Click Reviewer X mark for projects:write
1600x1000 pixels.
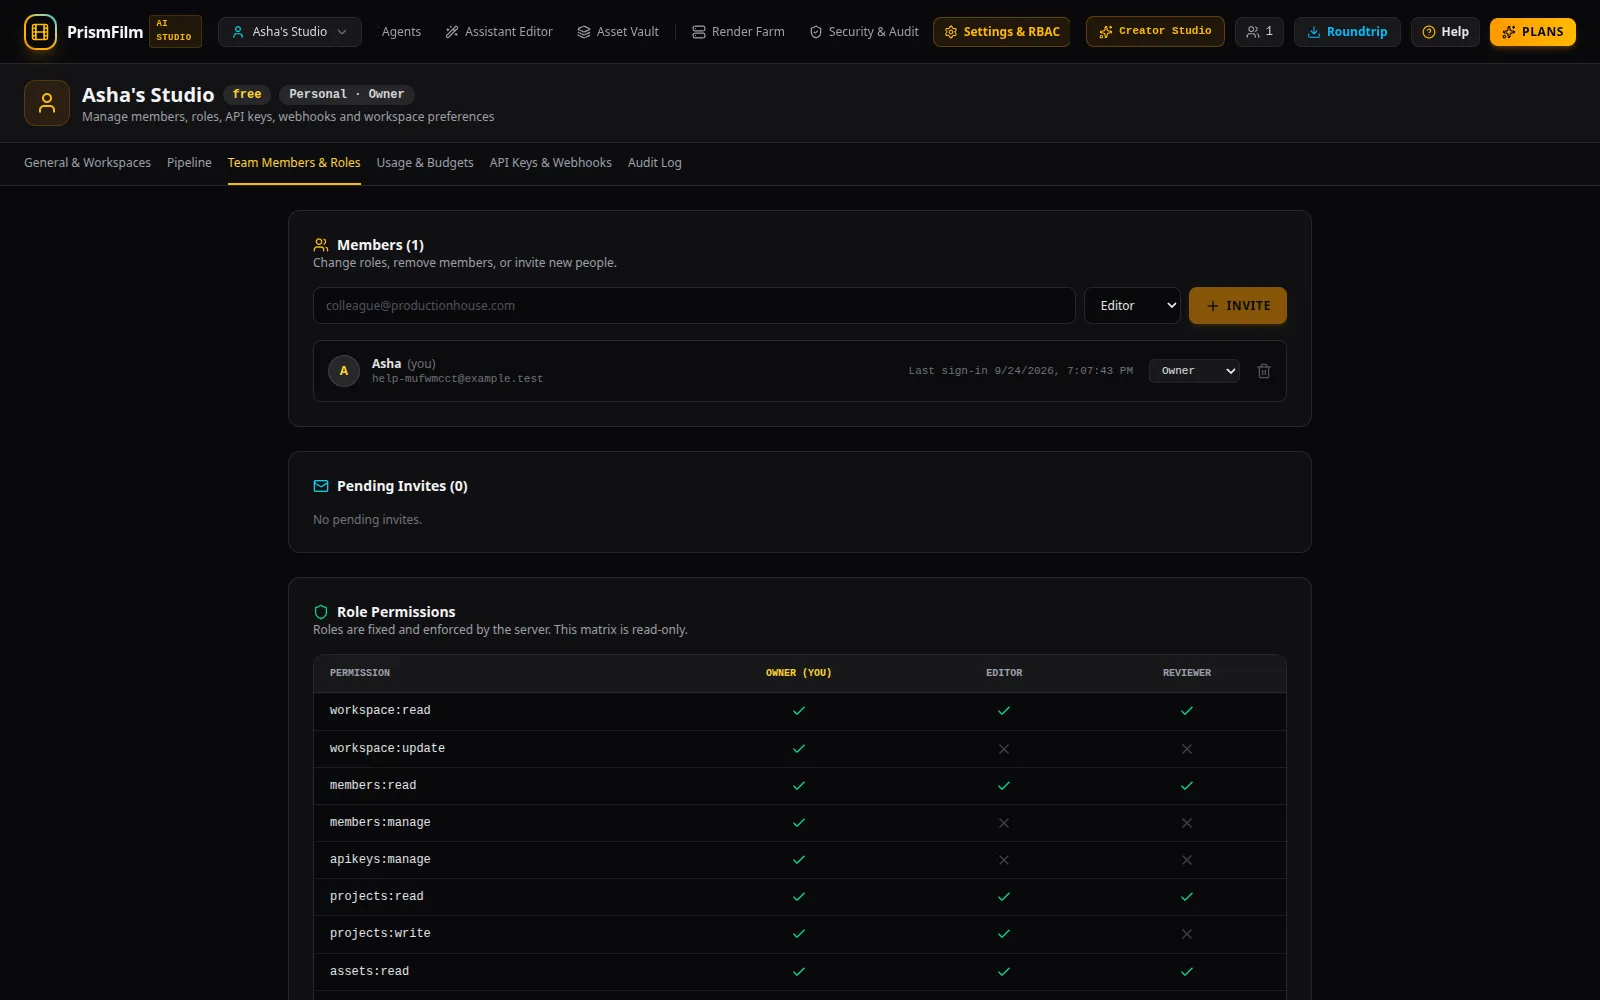[1187, 934]
